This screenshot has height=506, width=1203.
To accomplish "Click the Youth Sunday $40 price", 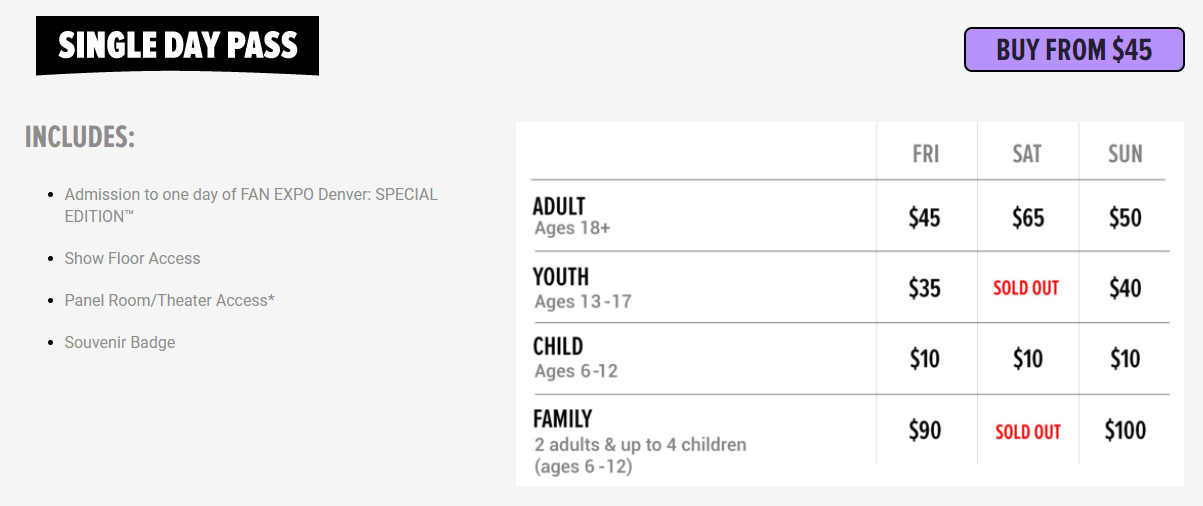I will click(1125, 288).
